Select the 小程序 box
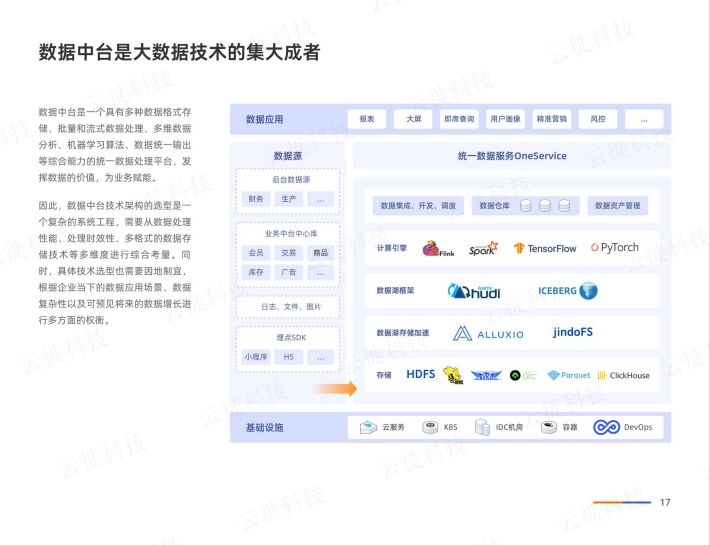 click(x=256, y=357)
